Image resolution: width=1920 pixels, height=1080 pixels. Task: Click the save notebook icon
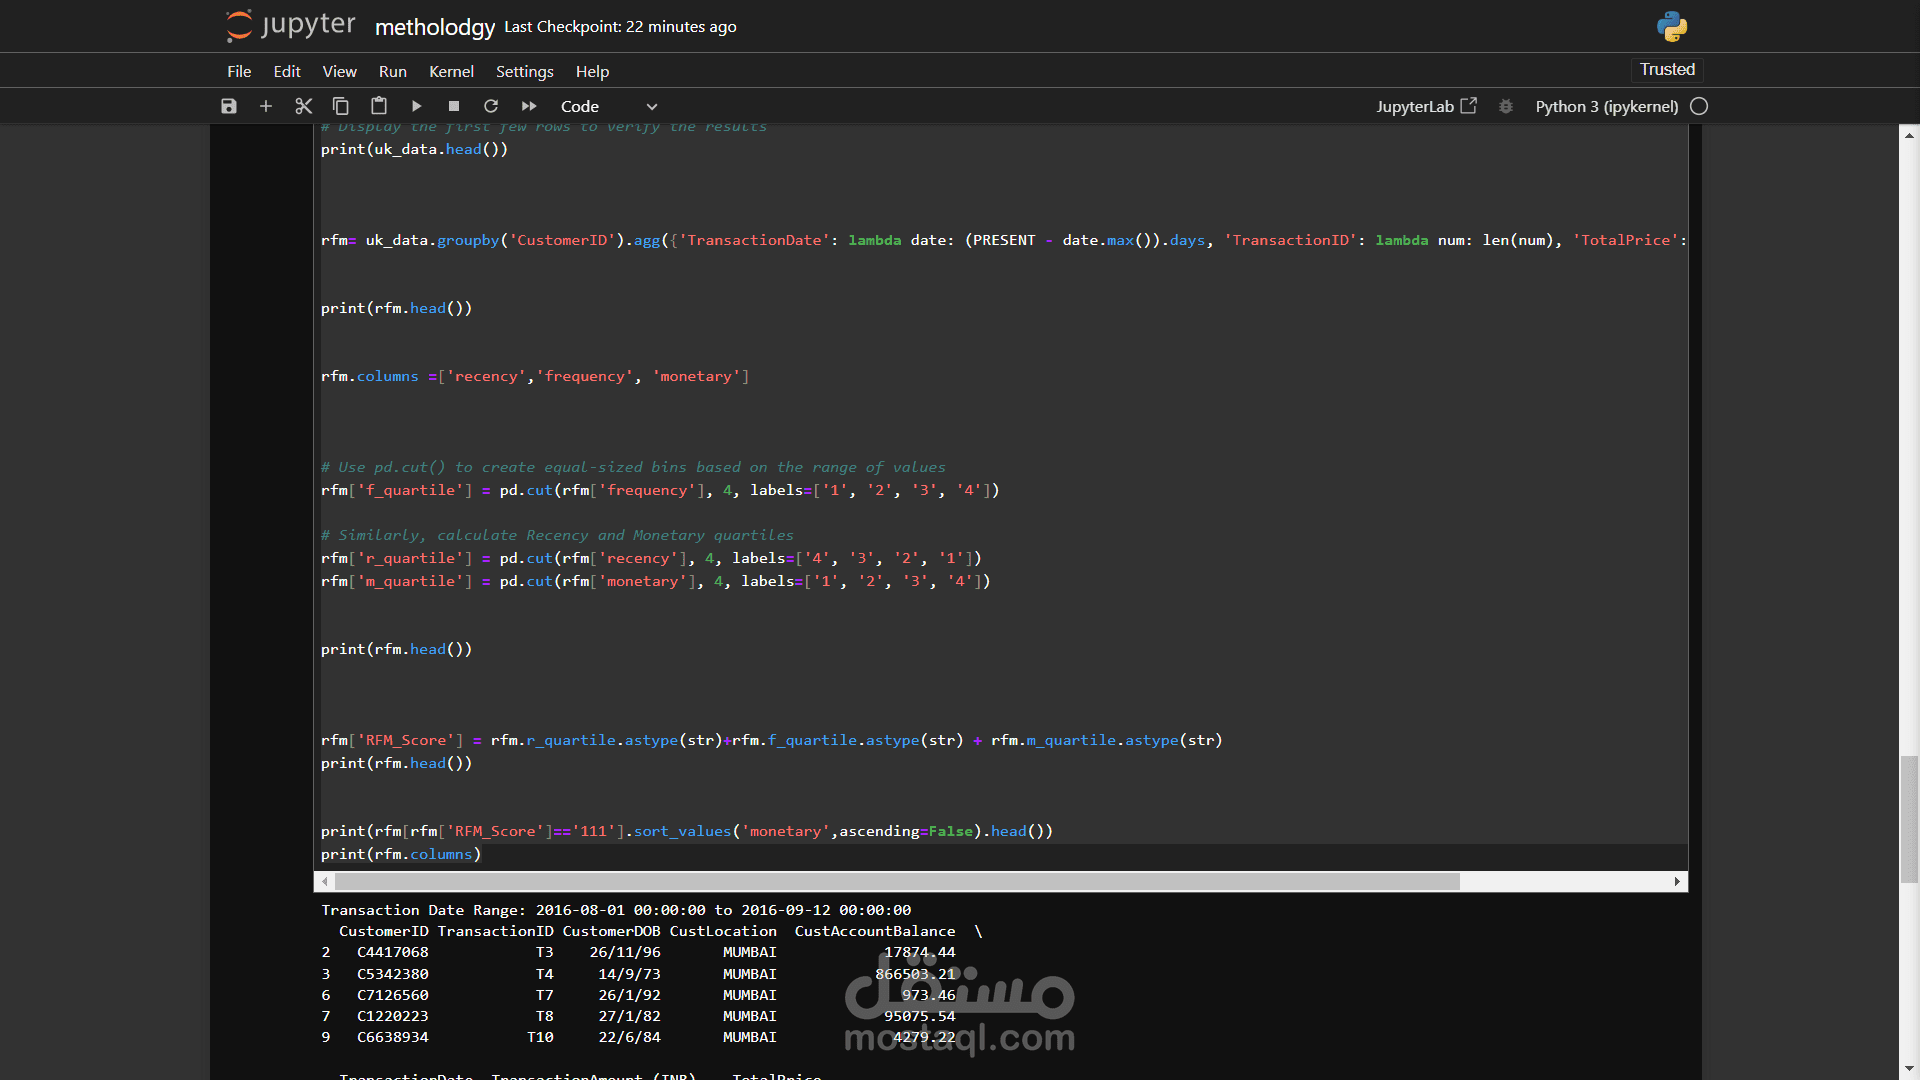(229, 106)
